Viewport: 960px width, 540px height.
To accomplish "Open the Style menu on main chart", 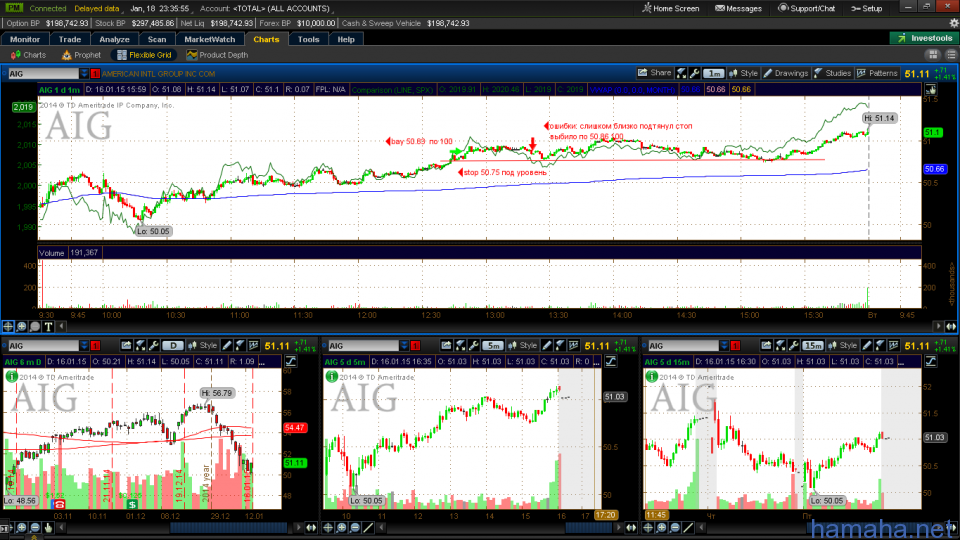I will [x=743, y=73].
